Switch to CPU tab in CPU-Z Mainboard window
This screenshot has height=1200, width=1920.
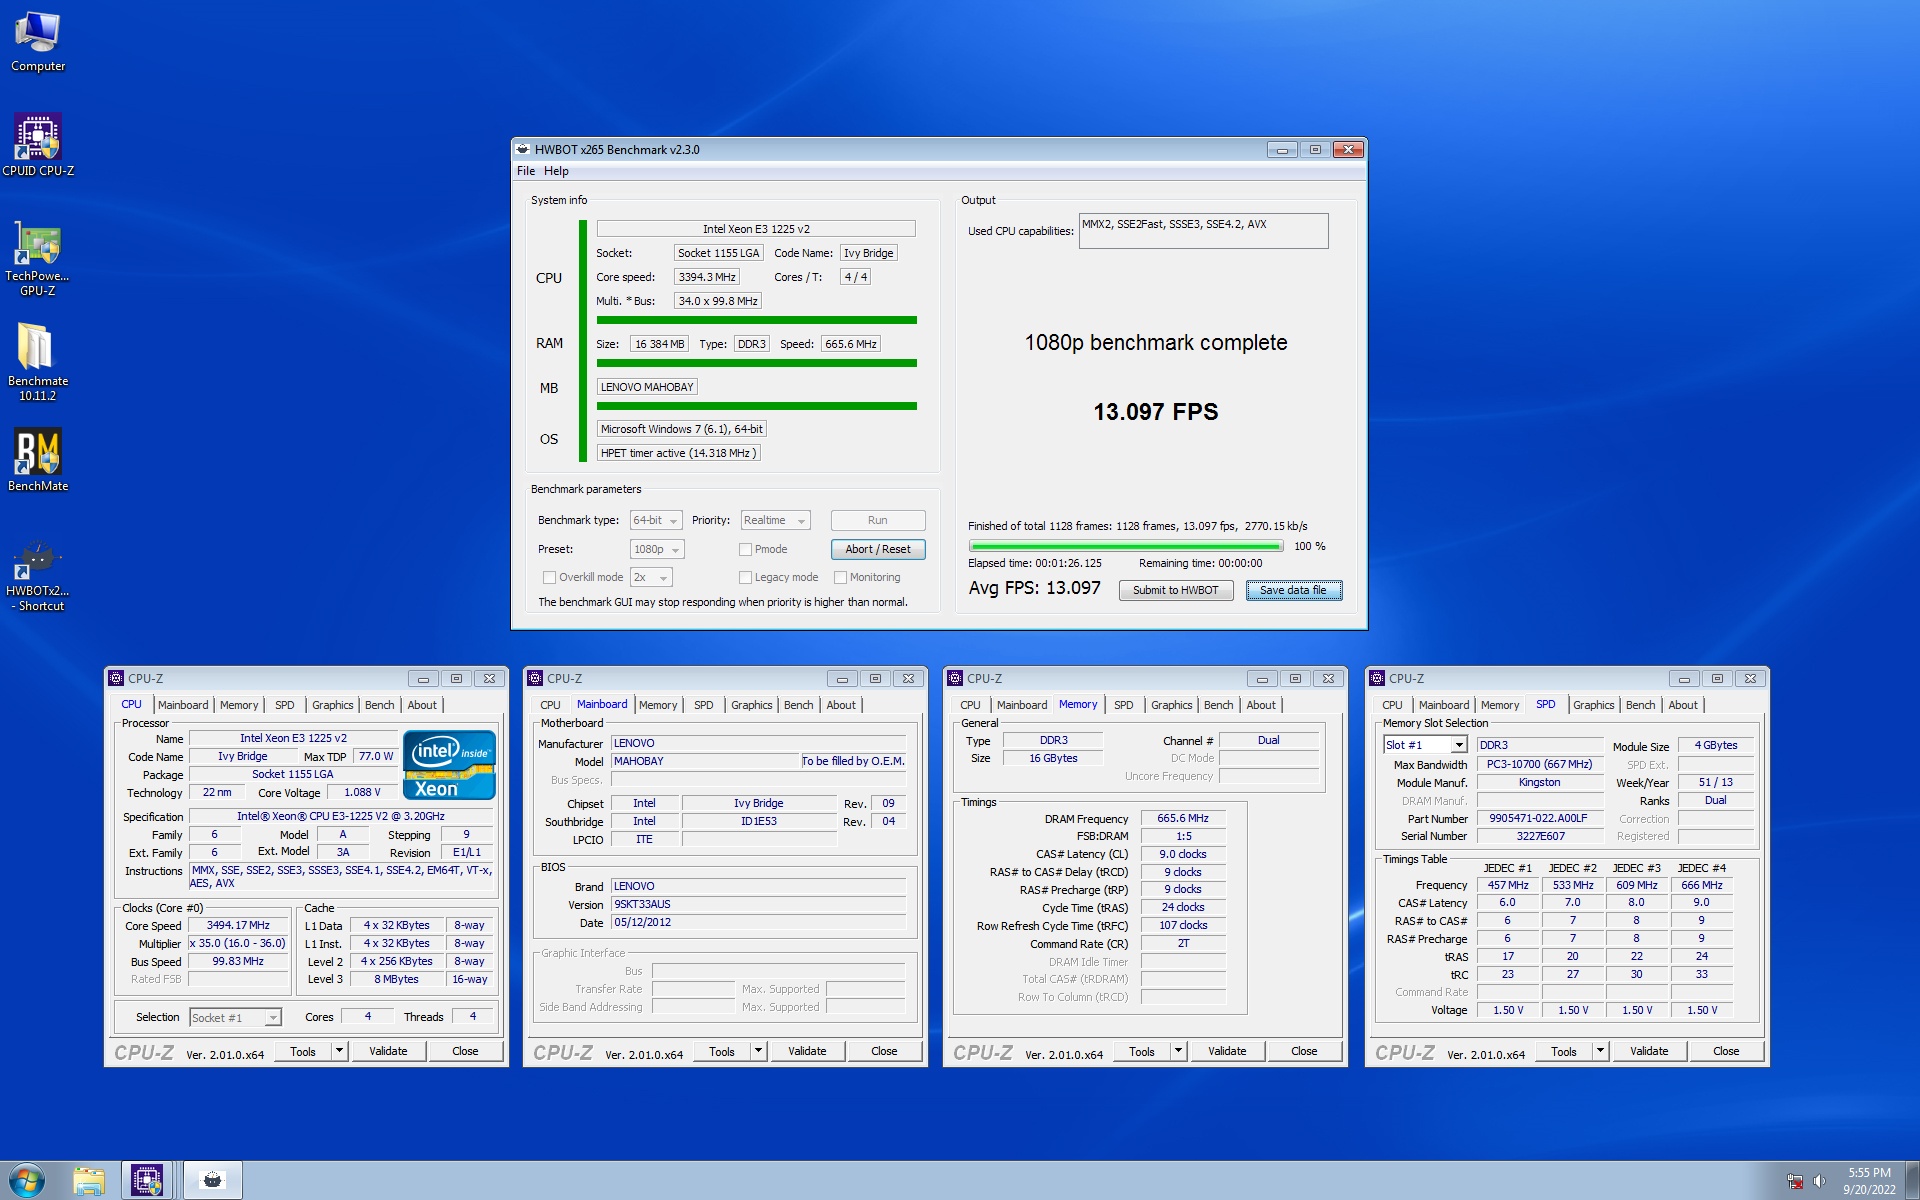pos(550,705)
